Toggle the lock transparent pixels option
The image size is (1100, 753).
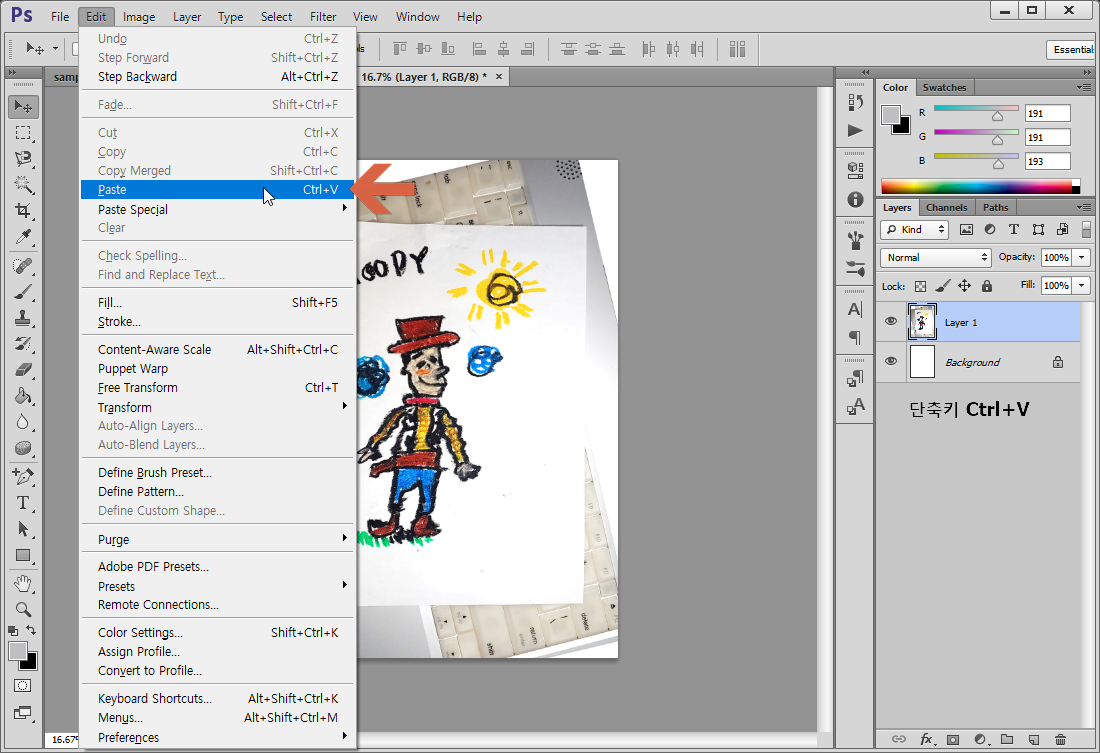(921, 286)
